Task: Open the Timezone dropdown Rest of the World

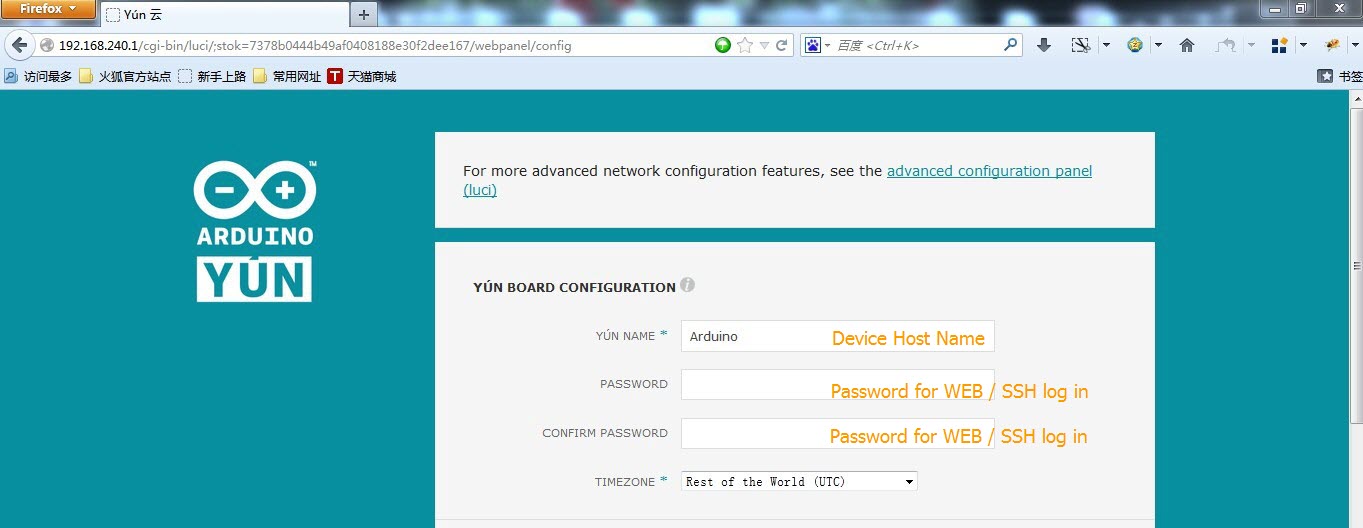Action: pos(799,481)
